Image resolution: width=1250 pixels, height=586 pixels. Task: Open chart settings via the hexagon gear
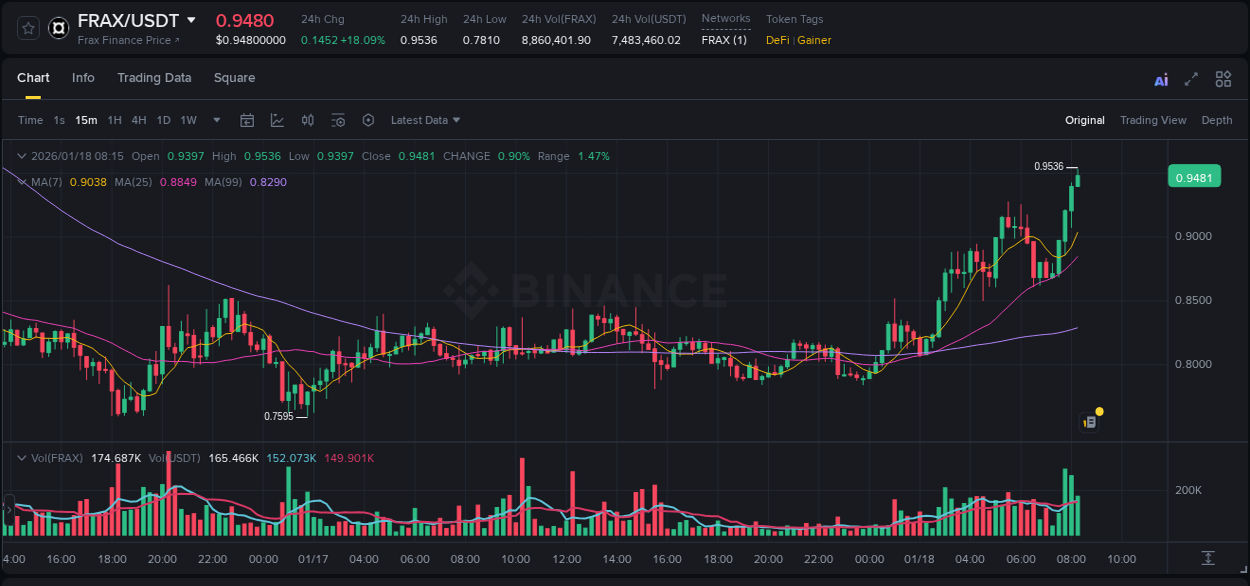coord(368,120)
